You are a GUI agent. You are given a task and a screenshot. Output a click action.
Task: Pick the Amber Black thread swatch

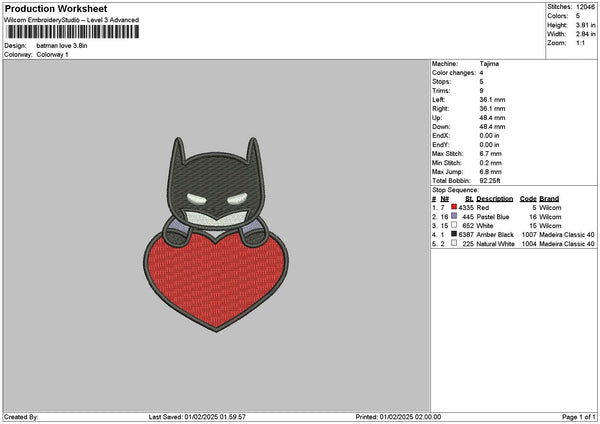tap(454, 234)
